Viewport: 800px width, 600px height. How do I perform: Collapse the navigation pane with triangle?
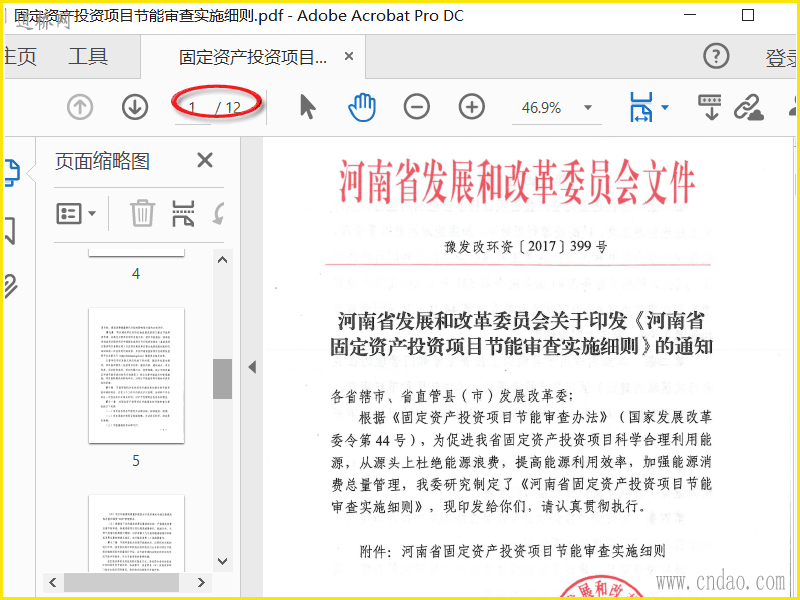pyautogui.click(x=252, y=367)
